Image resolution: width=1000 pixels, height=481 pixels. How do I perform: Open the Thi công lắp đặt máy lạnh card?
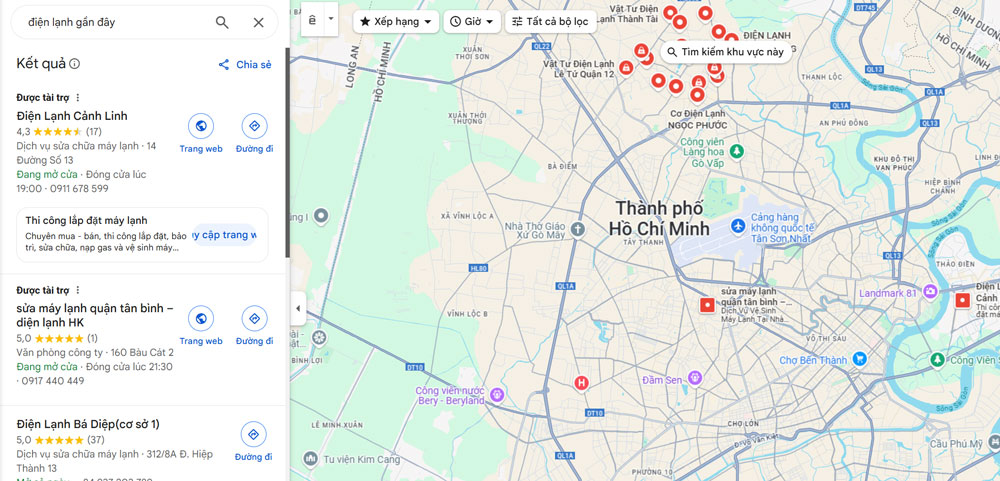[142, 235]
